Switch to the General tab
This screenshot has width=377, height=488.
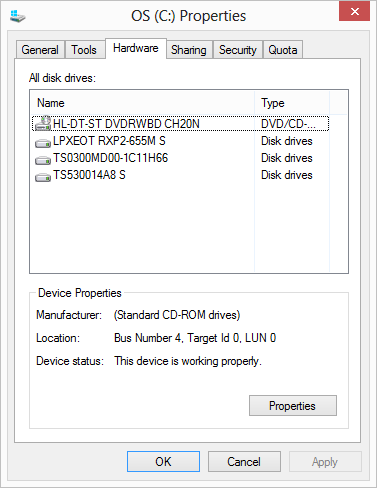click(40, 50)
